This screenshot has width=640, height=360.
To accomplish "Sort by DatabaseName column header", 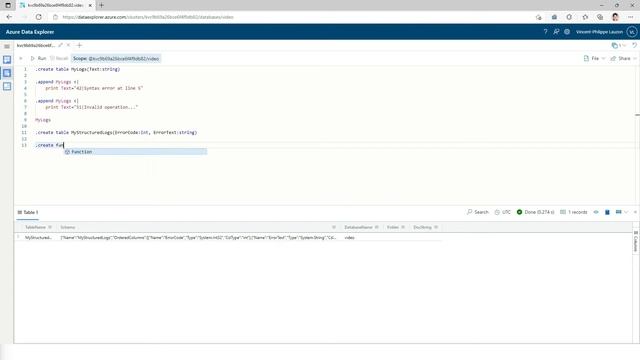I will [358, 227].
